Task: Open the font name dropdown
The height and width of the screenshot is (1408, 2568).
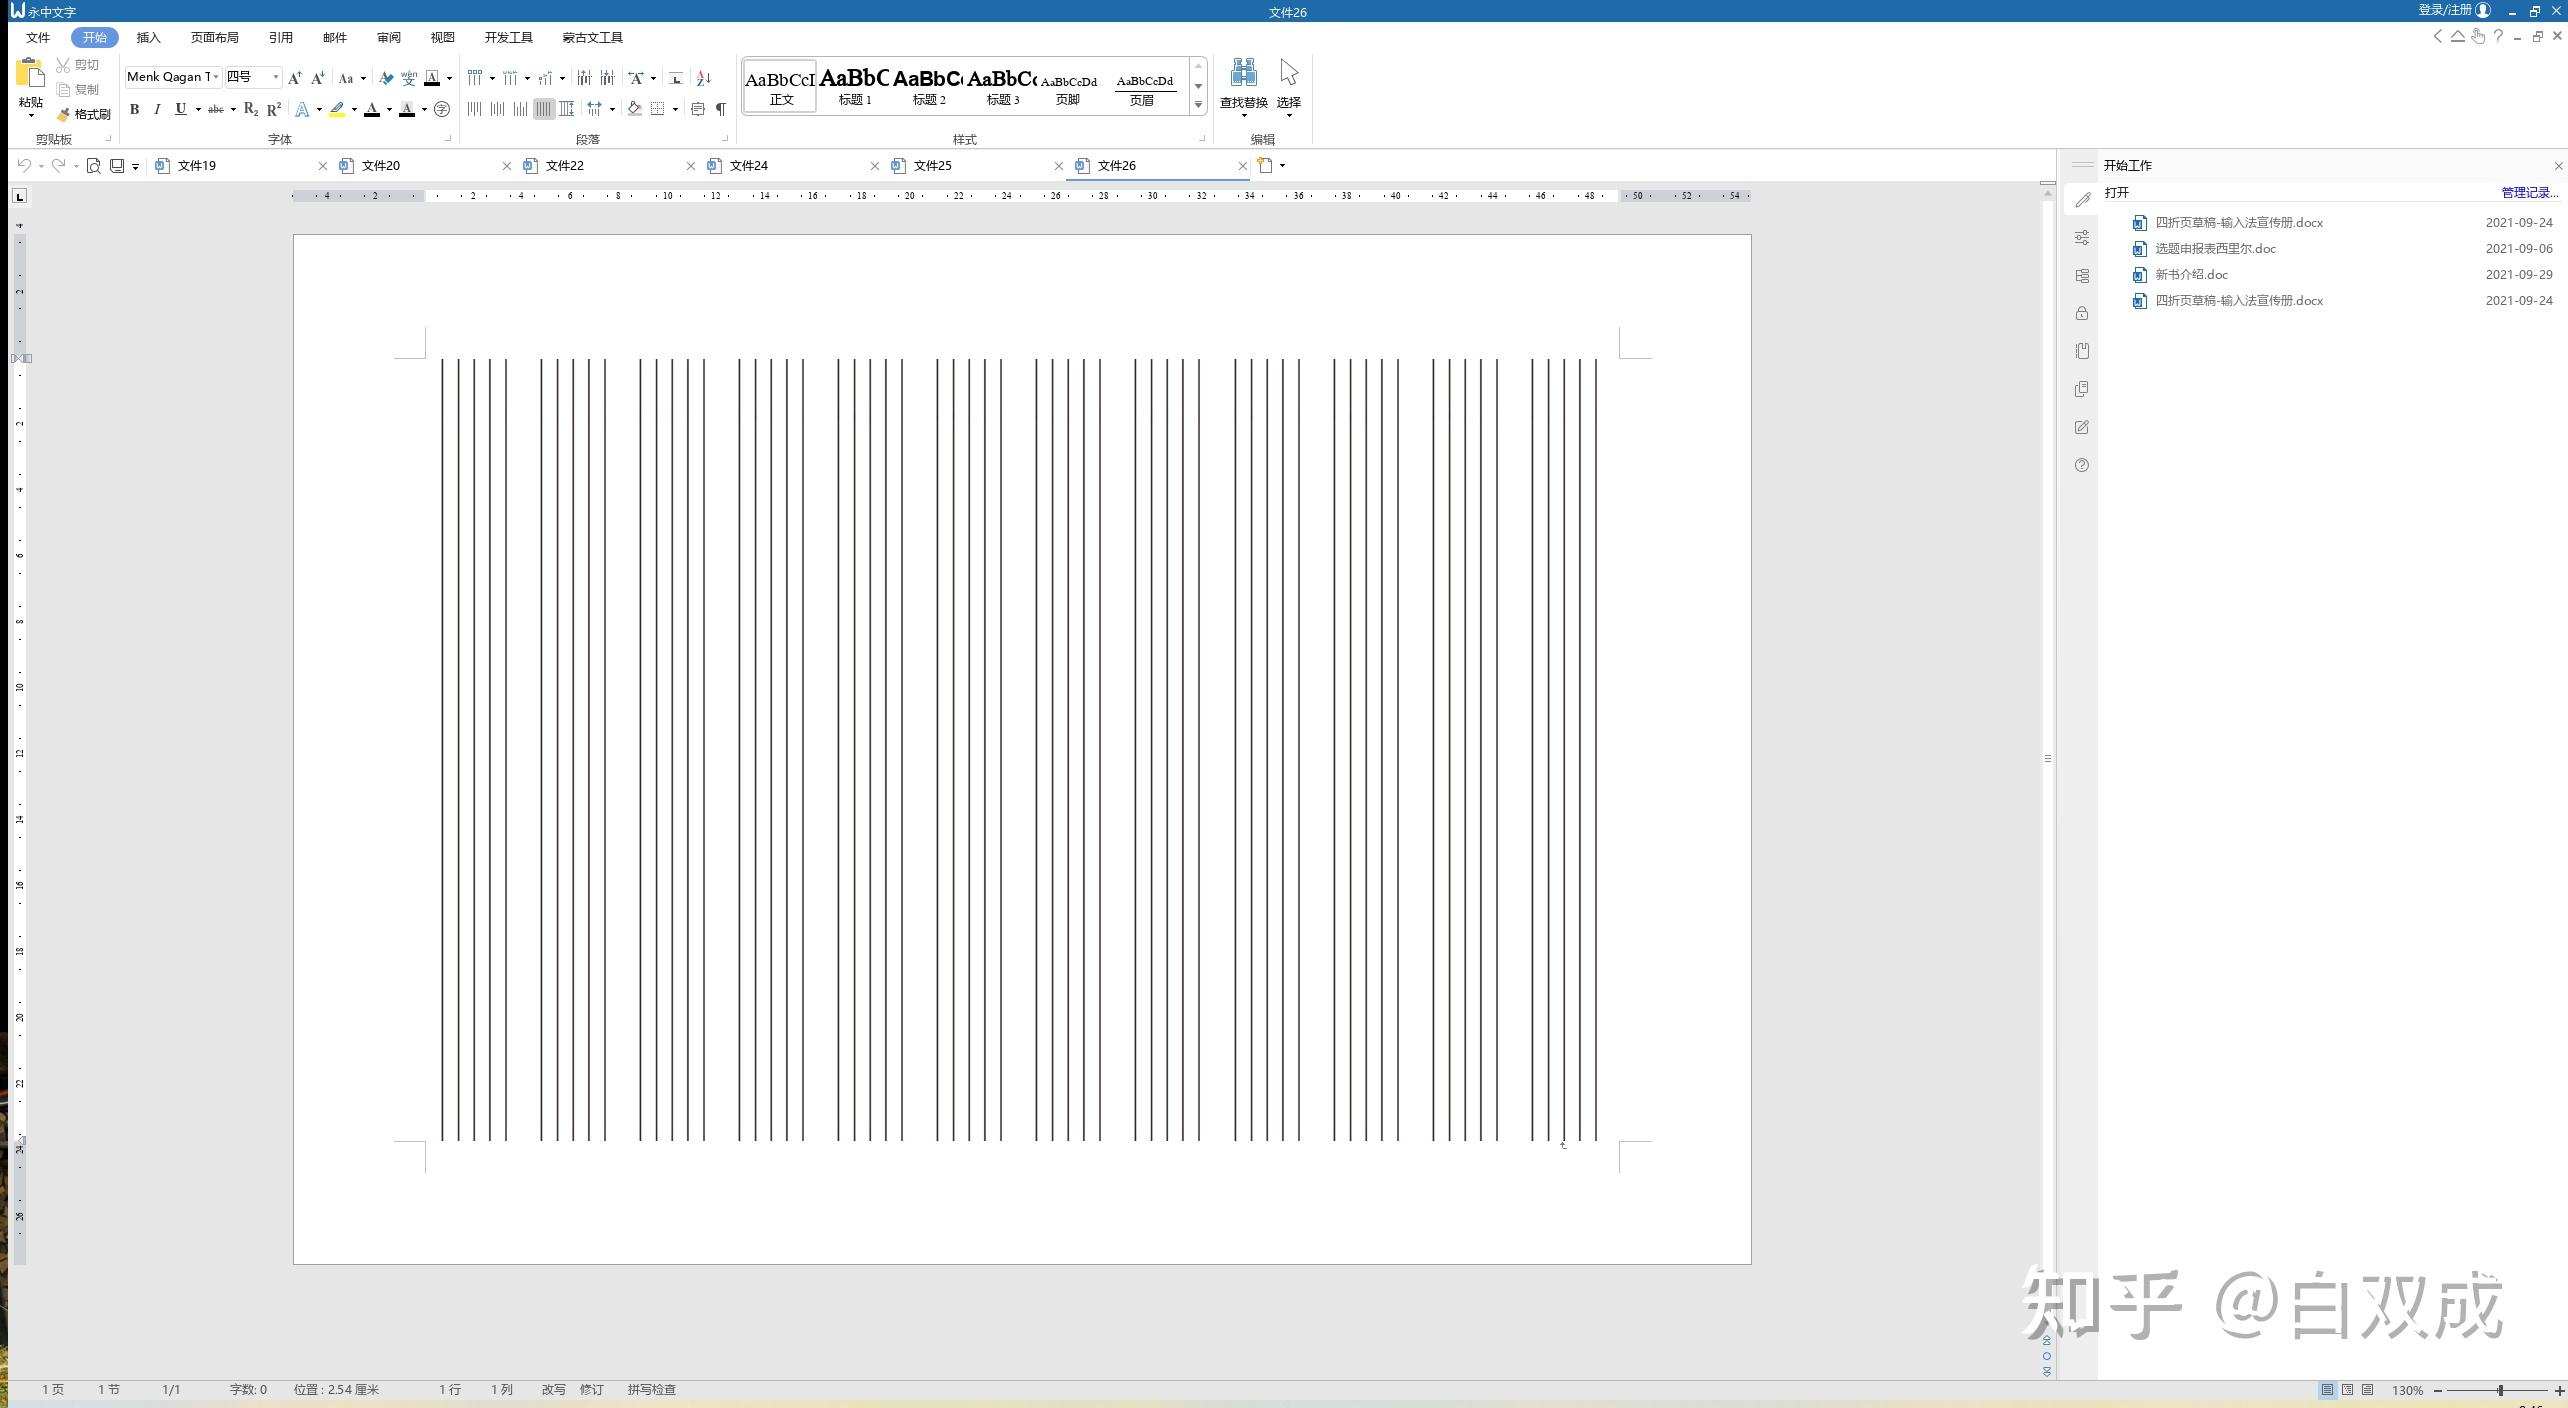Action: (x=216, y=77)
